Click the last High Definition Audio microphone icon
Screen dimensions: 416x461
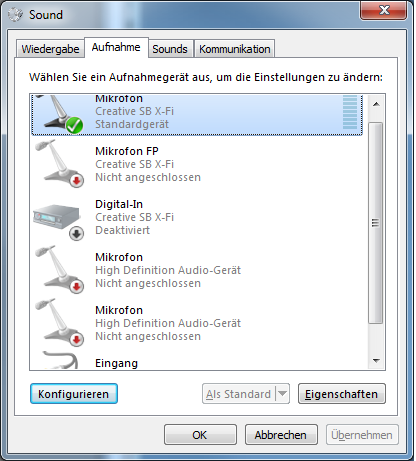(x=59, y=323)
